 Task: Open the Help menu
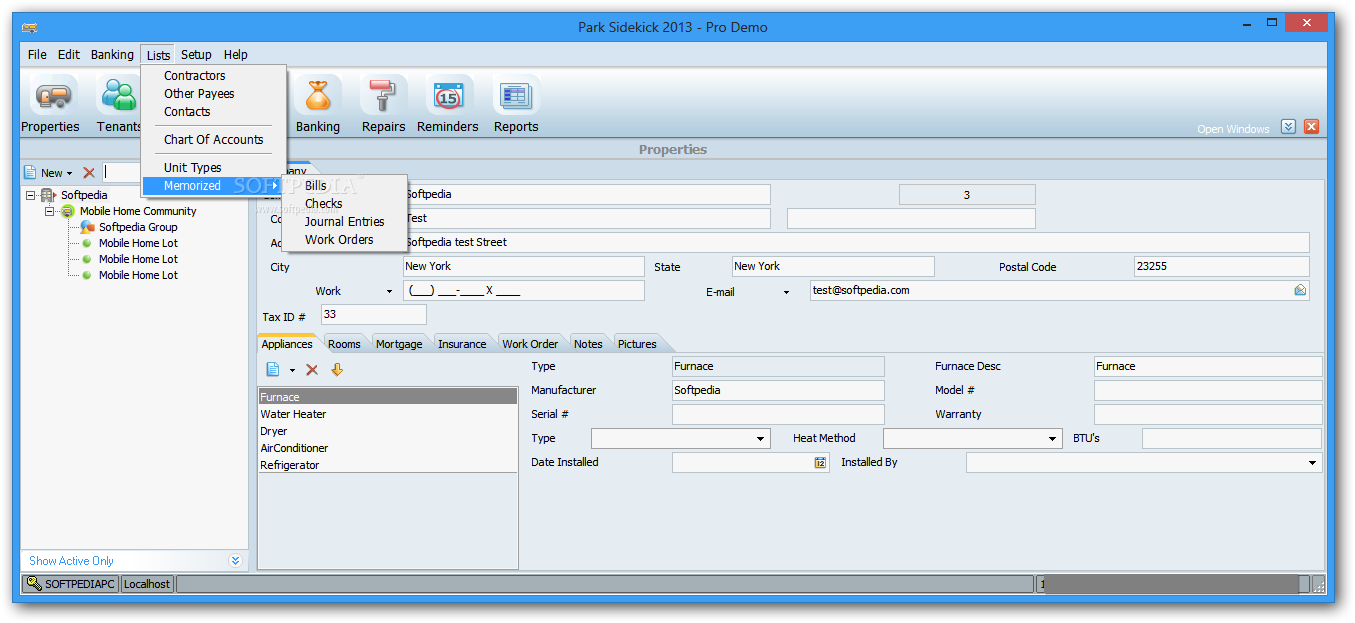click(x=236, y=55)
